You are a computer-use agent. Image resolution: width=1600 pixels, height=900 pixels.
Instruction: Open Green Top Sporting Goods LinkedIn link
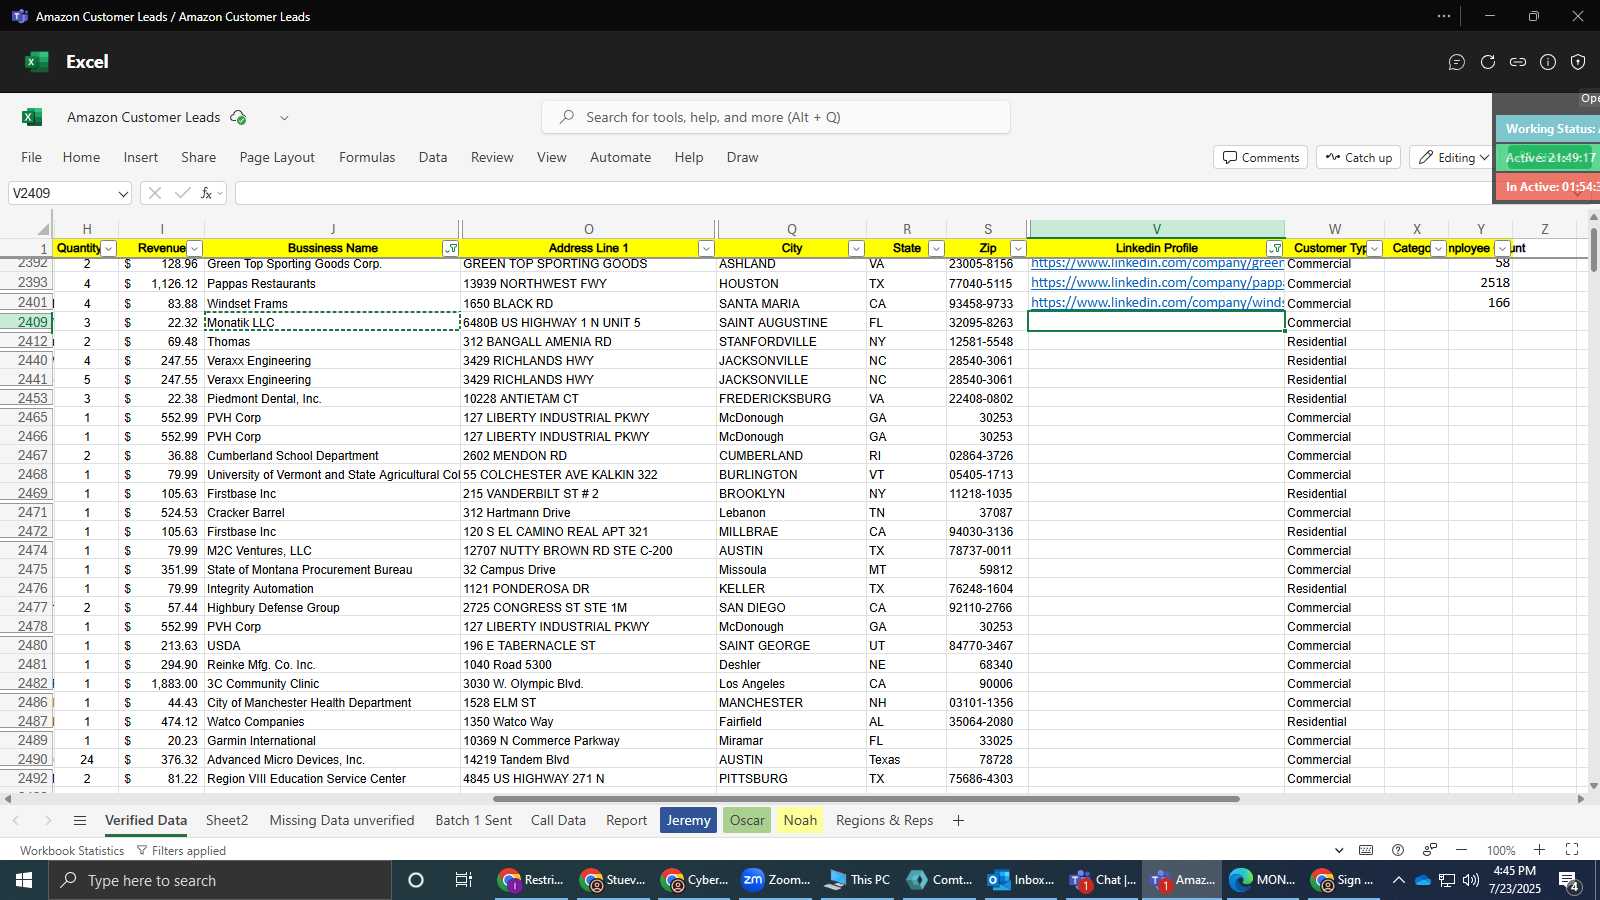[1157, 264]
